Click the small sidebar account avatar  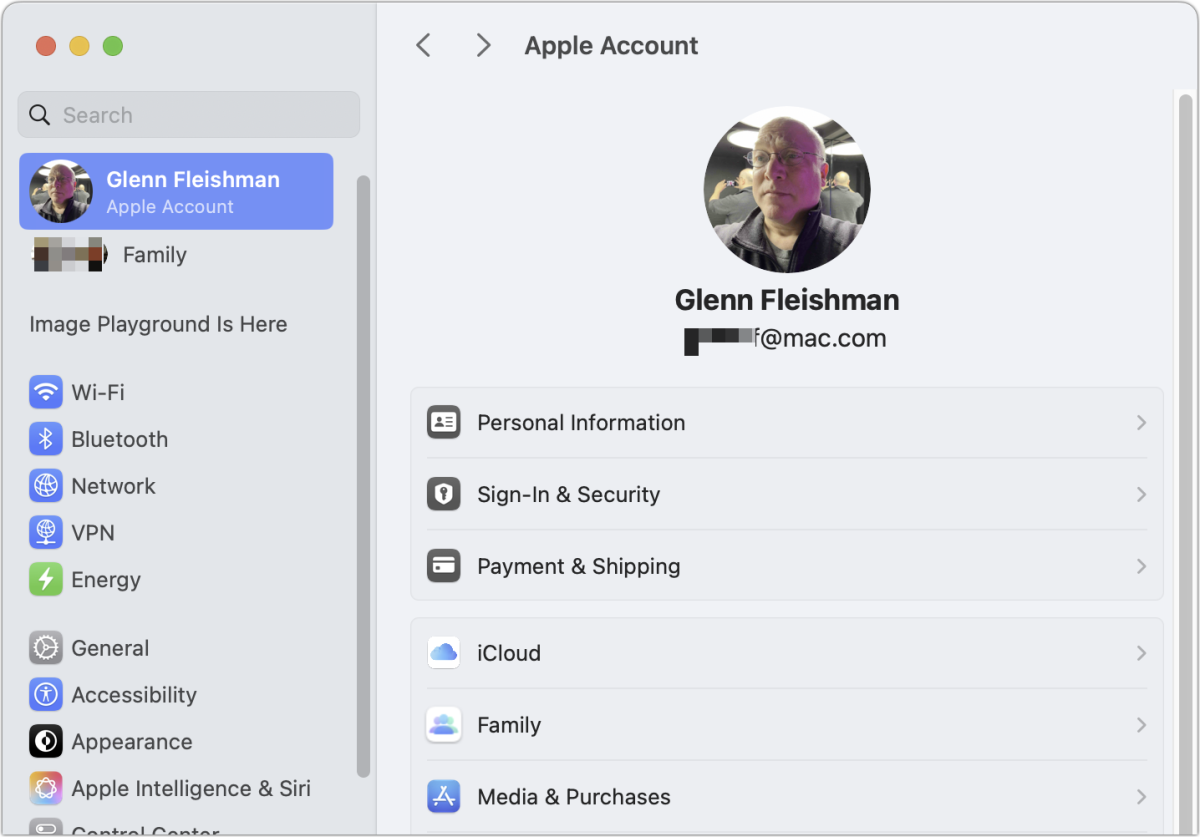pyautogui.click(x=62, y=191)
